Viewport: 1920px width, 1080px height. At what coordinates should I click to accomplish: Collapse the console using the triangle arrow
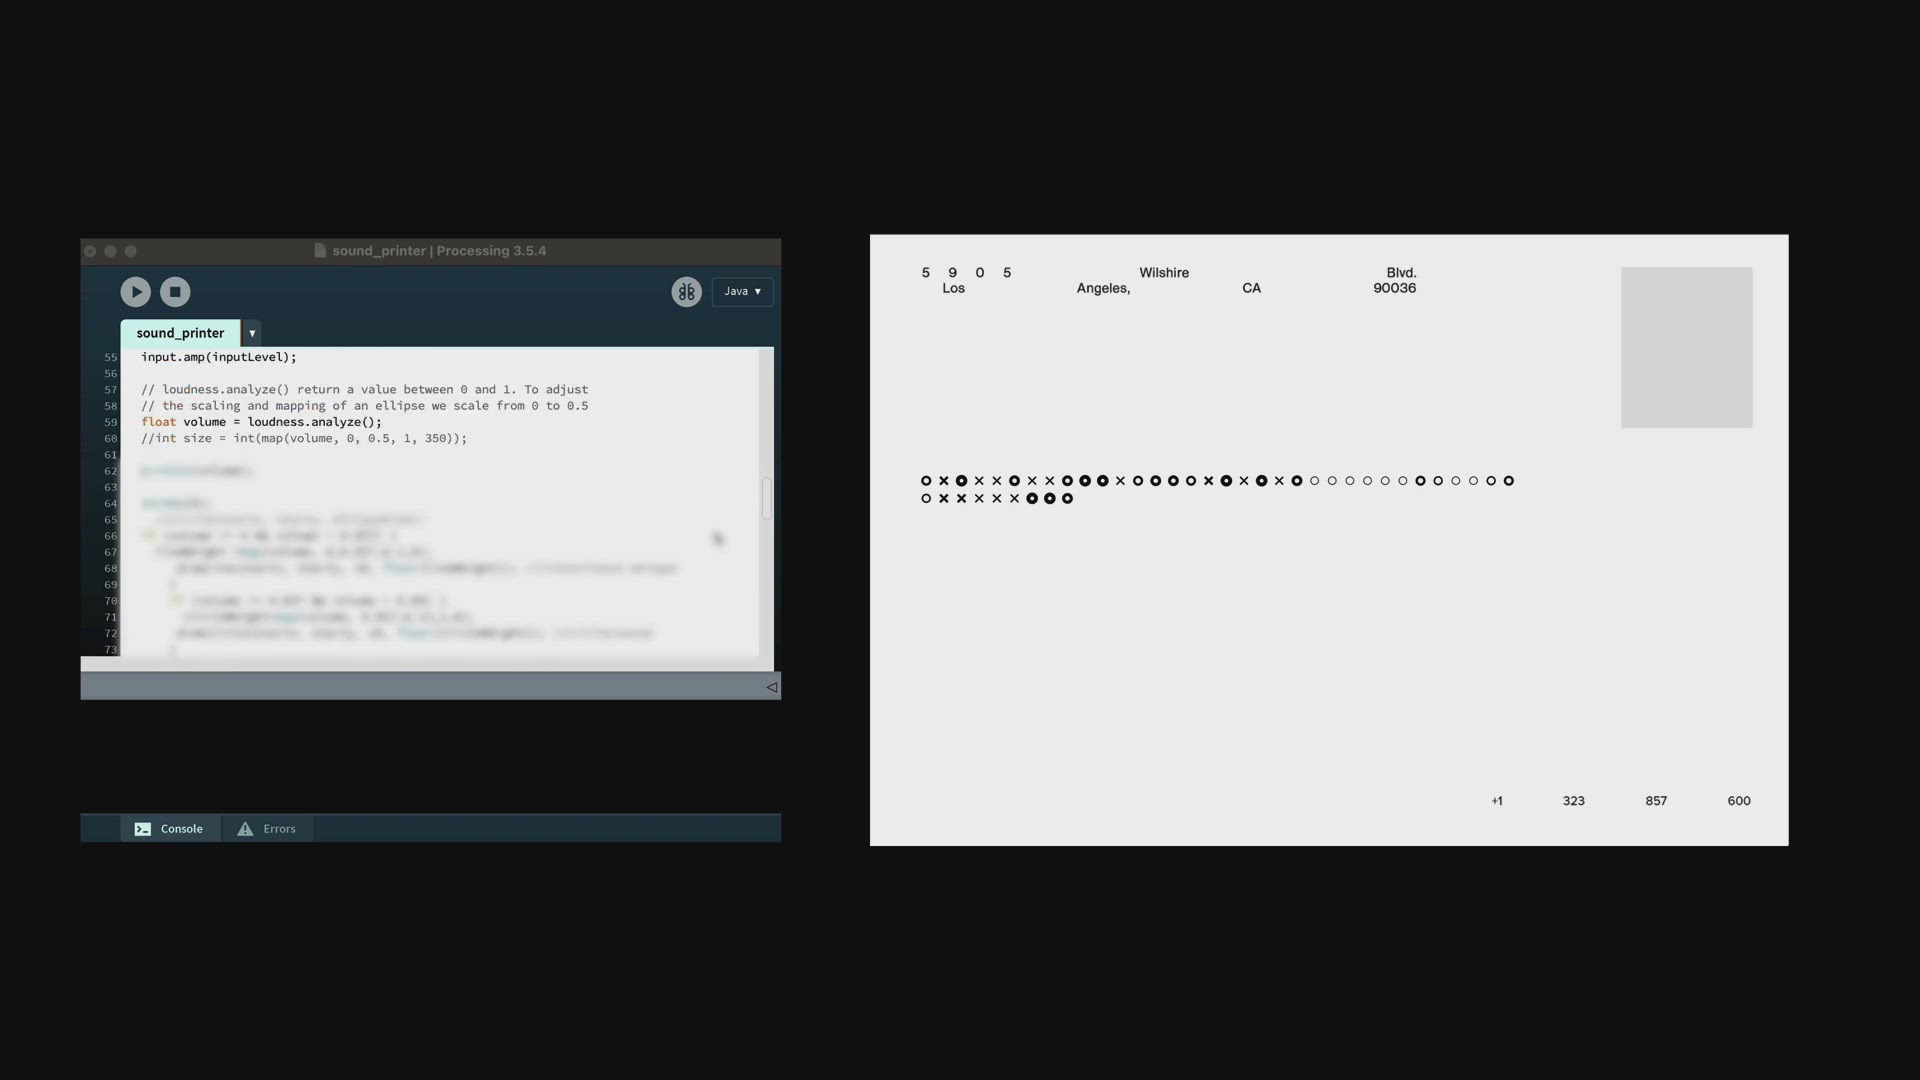click(x=771, y=687)
